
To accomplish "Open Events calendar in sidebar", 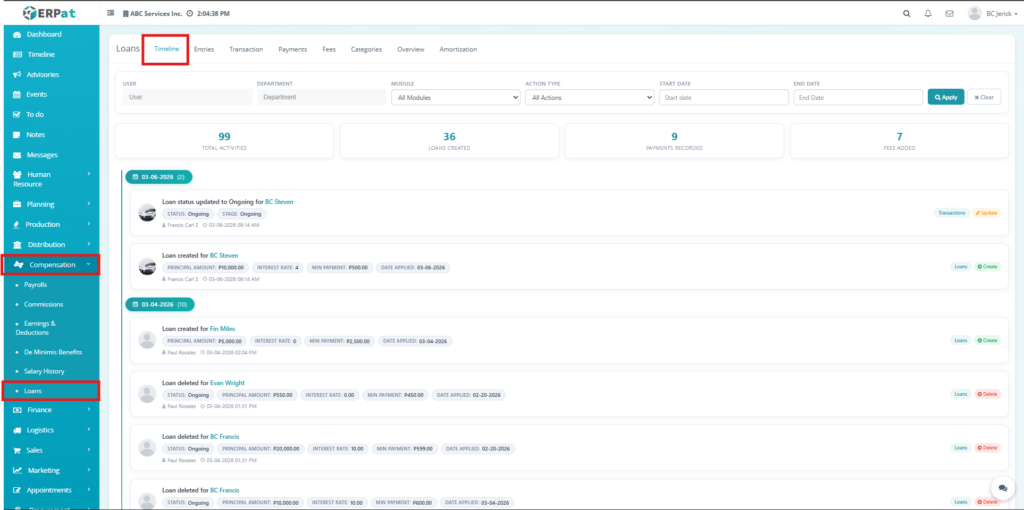I will click(x=36, y=94).
